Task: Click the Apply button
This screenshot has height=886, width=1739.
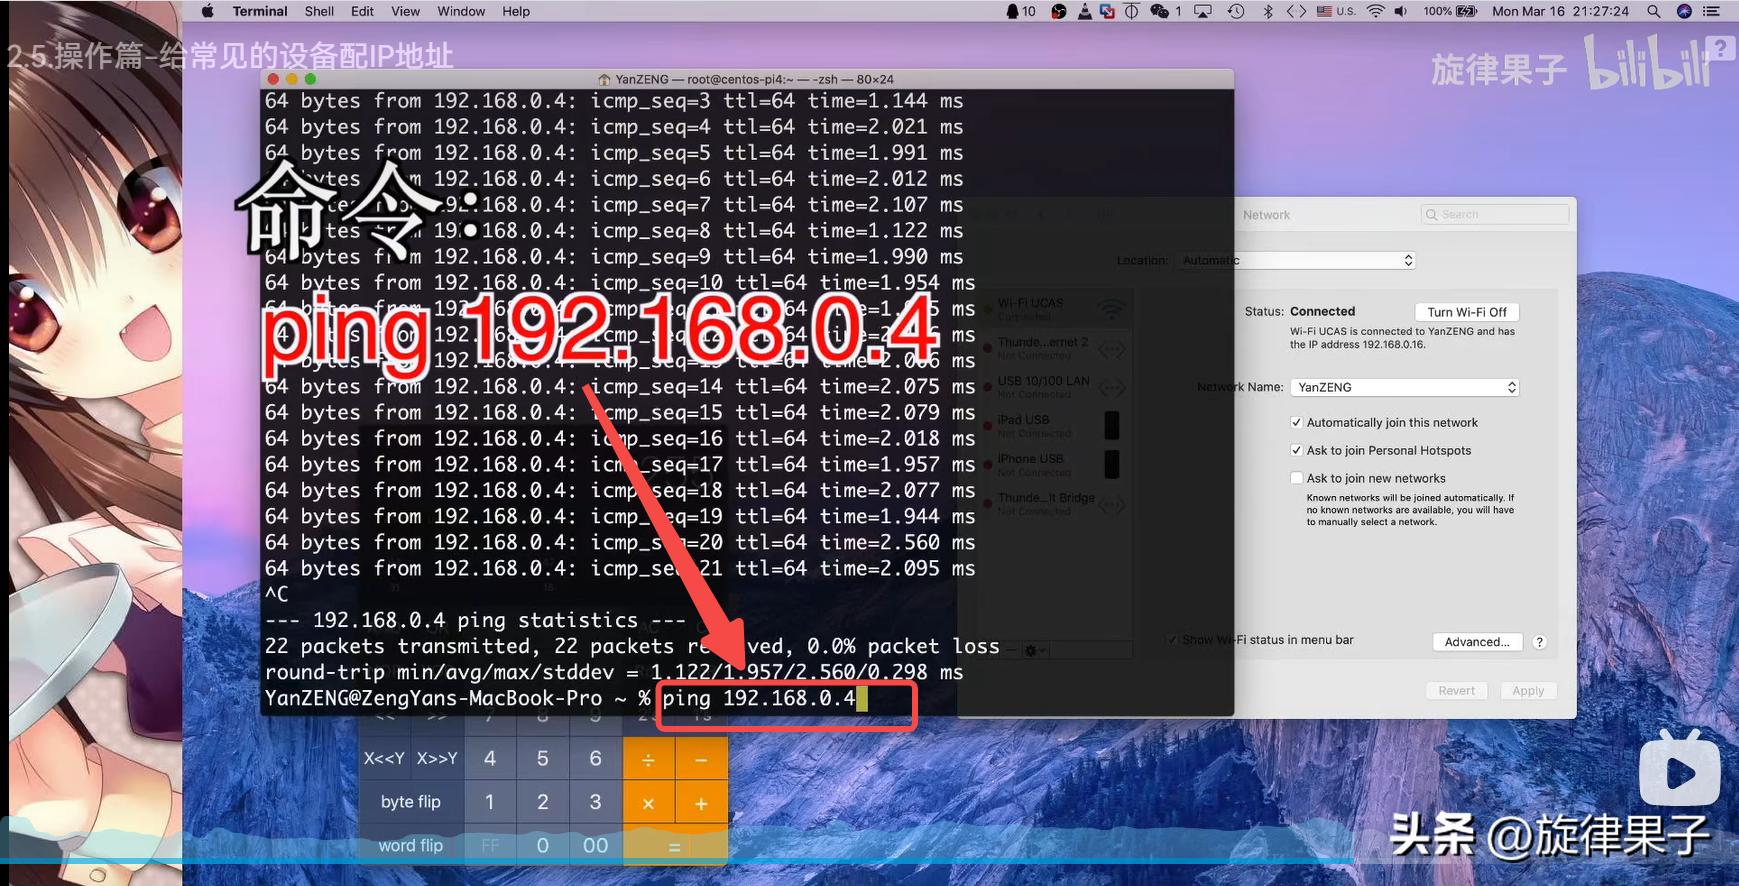Action: click(x=1528, y=691)
